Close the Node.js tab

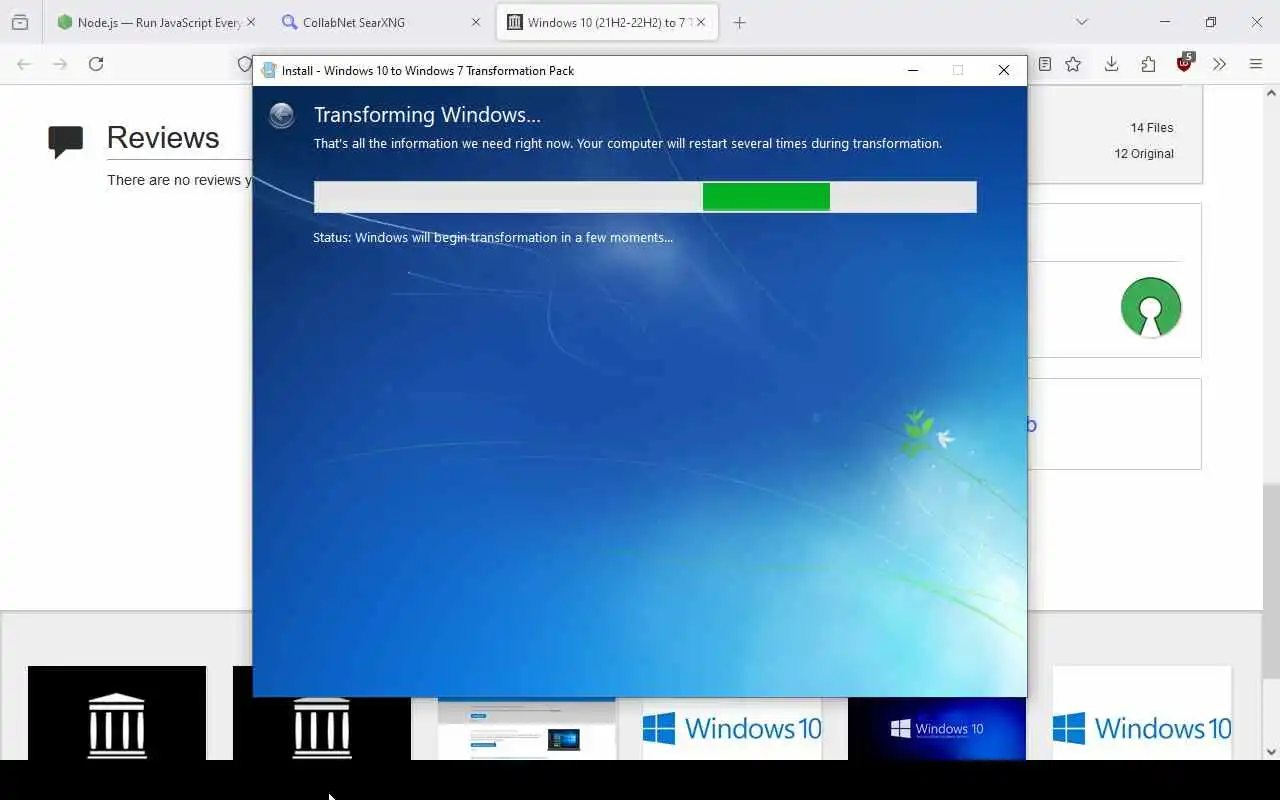[250, 22]
